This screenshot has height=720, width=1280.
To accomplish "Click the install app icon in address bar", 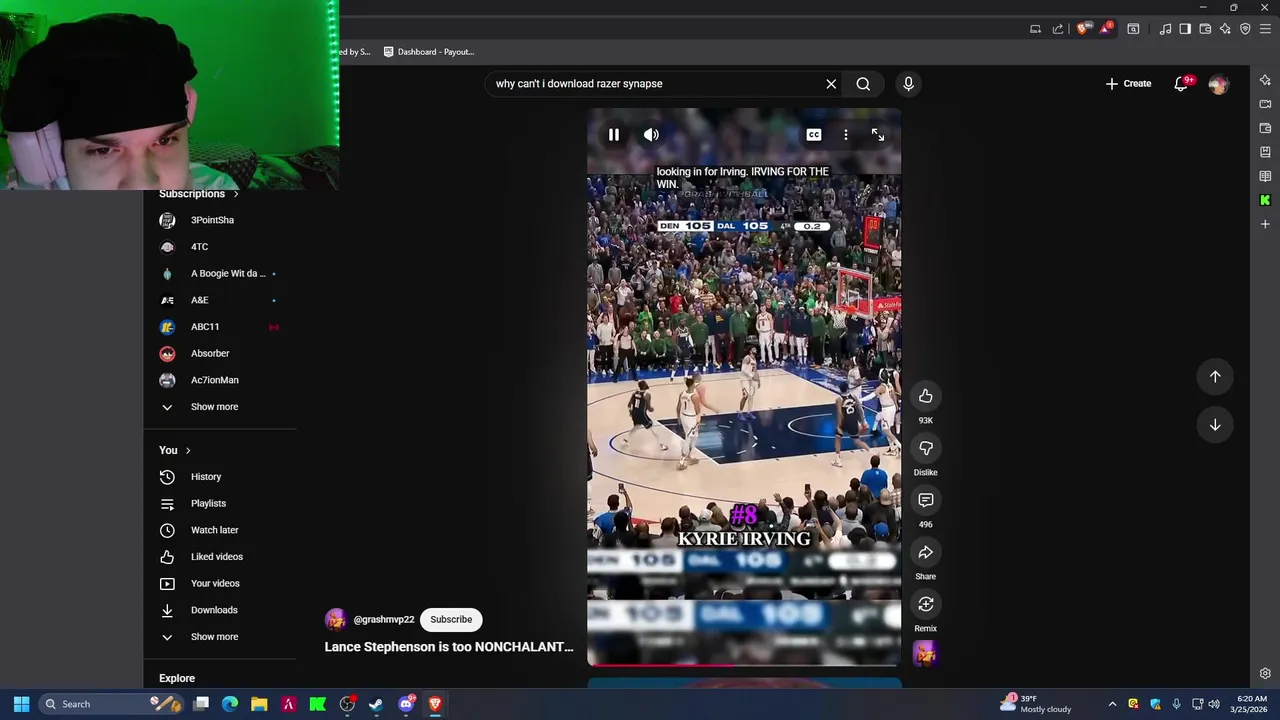I will (1036, 29).
